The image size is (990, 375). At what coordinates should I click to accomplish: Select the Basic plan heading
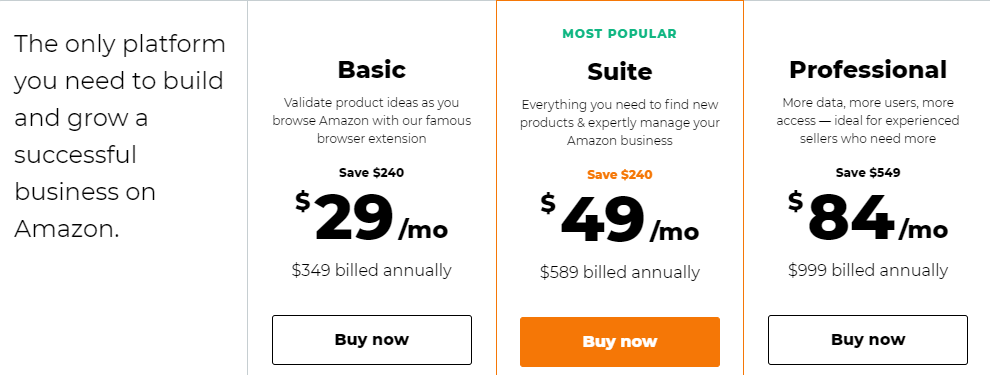point(372,69)
